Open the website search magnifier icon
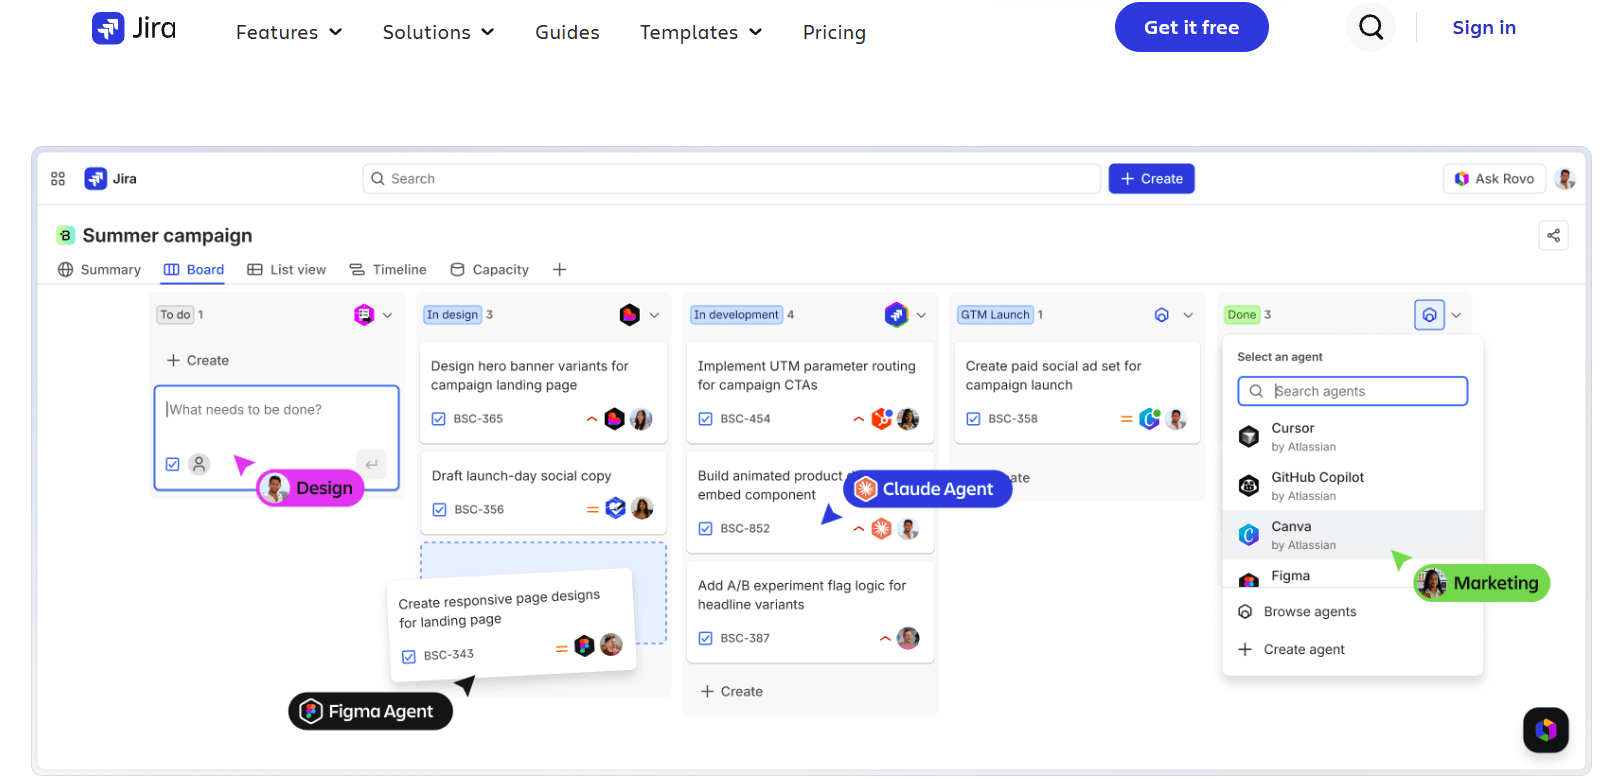The image size is (1608, 779). coord(1371,28)
